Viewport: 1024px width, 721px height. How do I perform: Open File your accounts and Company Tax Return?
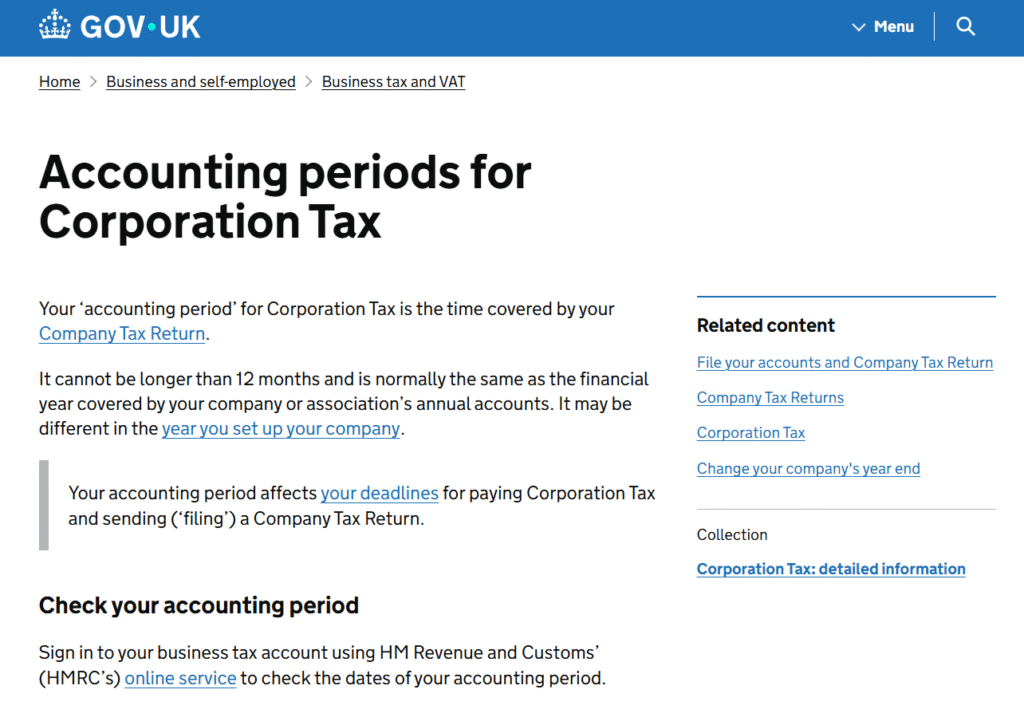(845, 363)
